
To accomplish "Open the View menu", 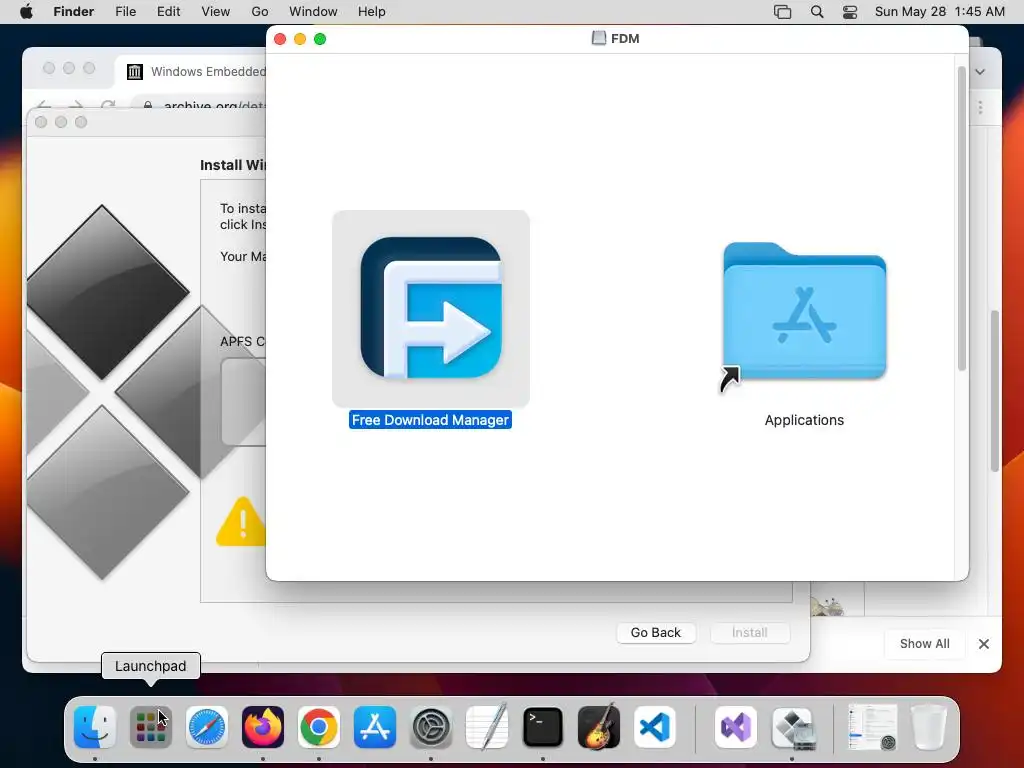I will 216,12.
